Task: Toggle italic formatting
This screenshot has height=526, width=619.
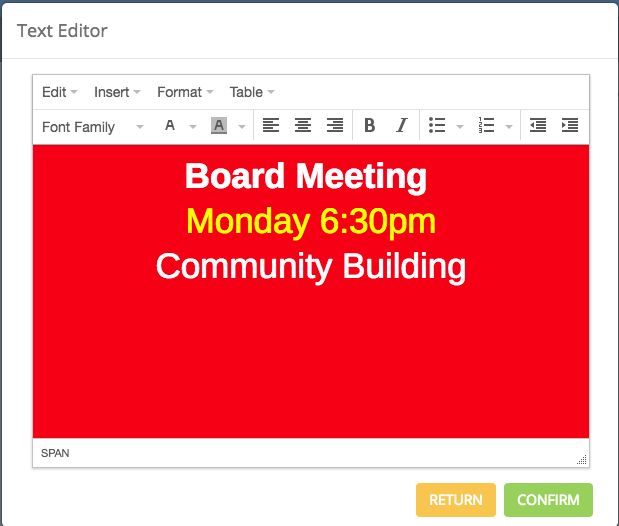Action: point(401,126)
